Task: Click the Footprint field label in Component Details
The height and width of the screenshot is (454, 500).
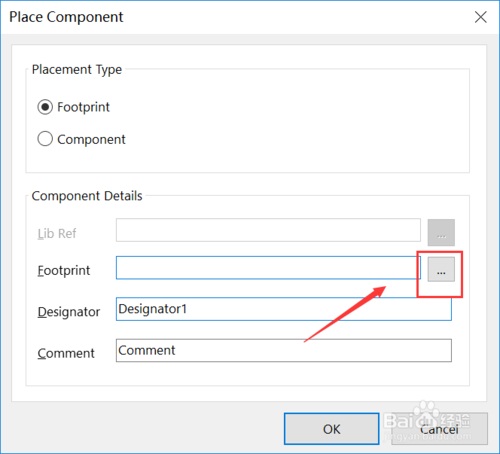Action: pos(64,271)
